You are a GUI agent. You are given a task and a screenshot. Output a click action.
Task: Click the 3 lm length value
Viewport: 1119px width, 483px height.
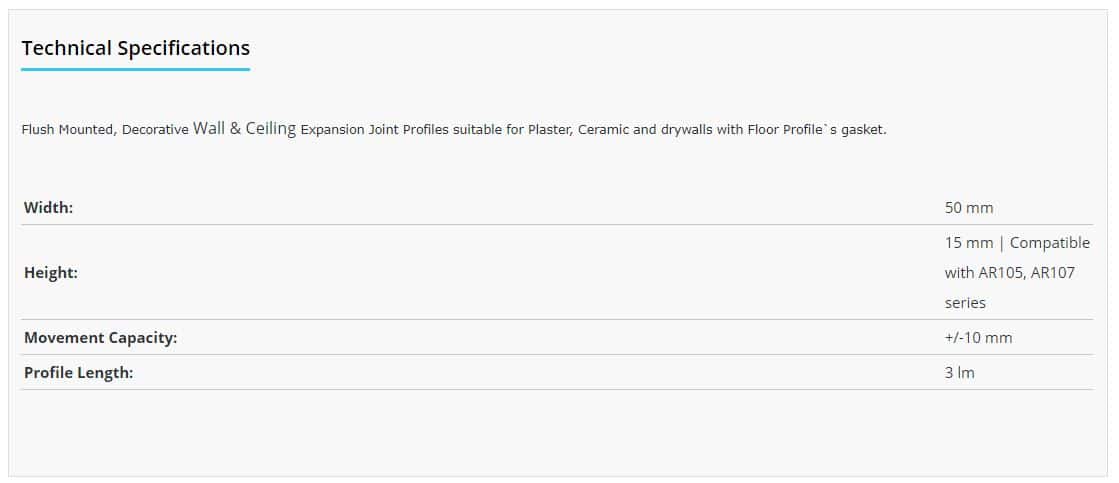[959, 372]
